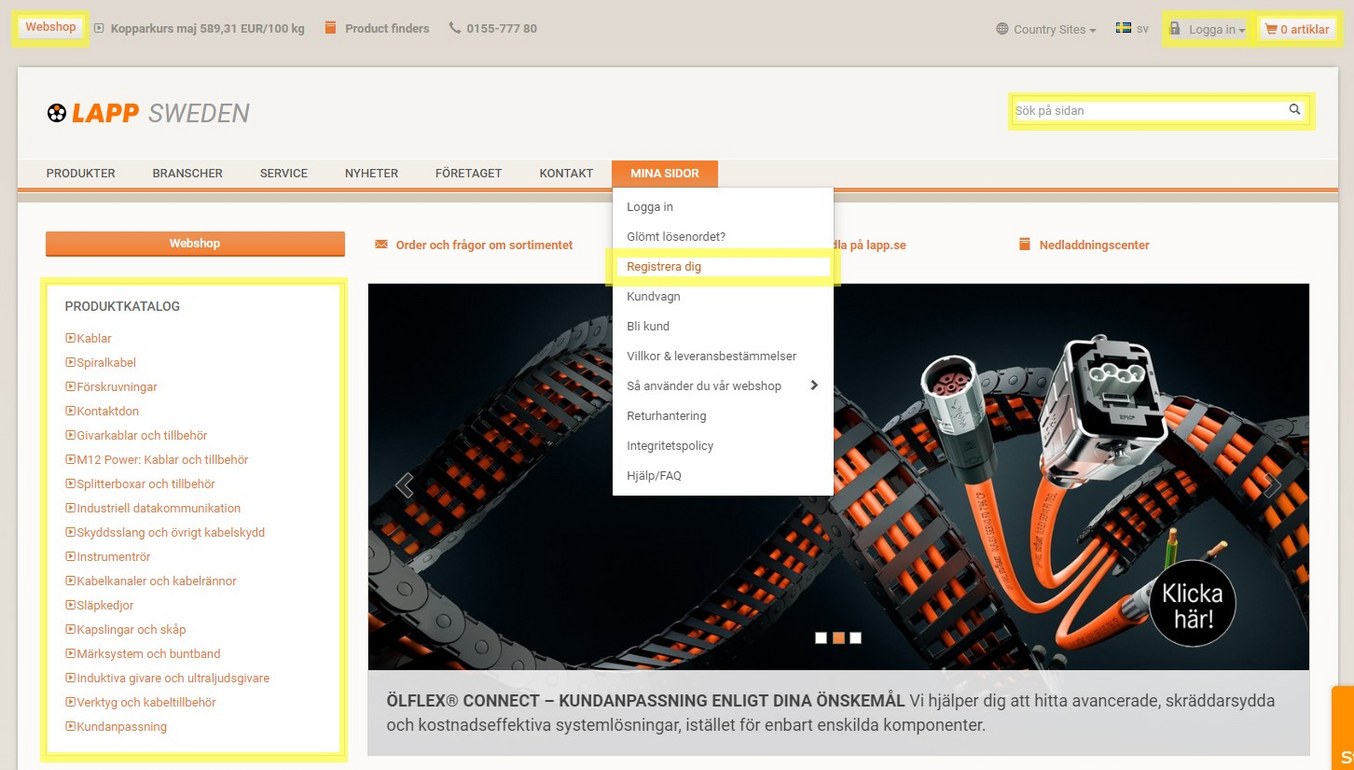
Task: Open Givarkablar och tillbehör category
Action: click(142, 435)
